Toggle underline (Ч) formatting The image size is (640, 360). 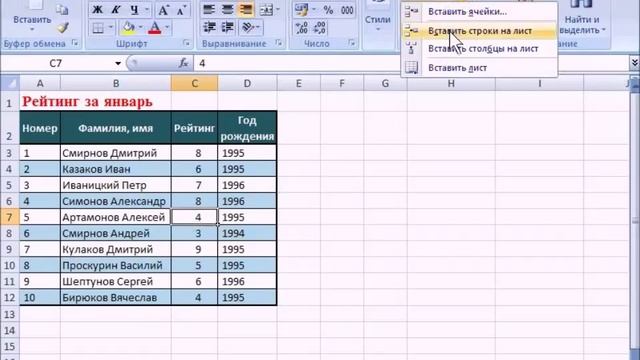(134, 10)
